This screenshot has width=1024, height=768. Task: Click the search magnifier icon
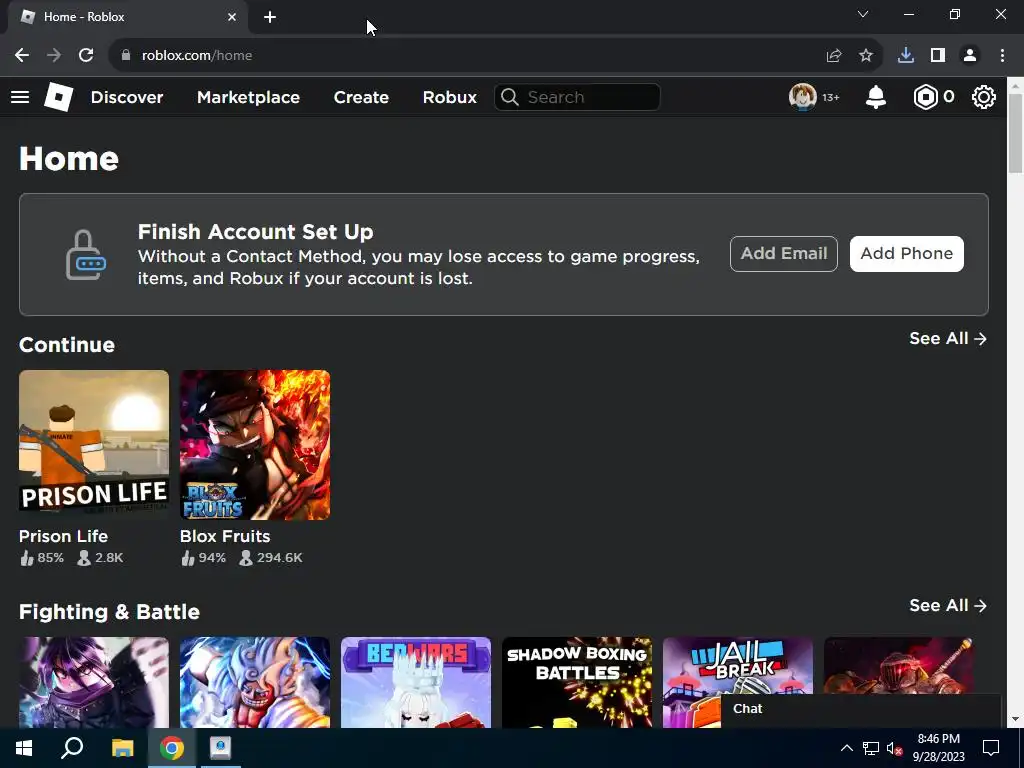[x=510, y=97]
